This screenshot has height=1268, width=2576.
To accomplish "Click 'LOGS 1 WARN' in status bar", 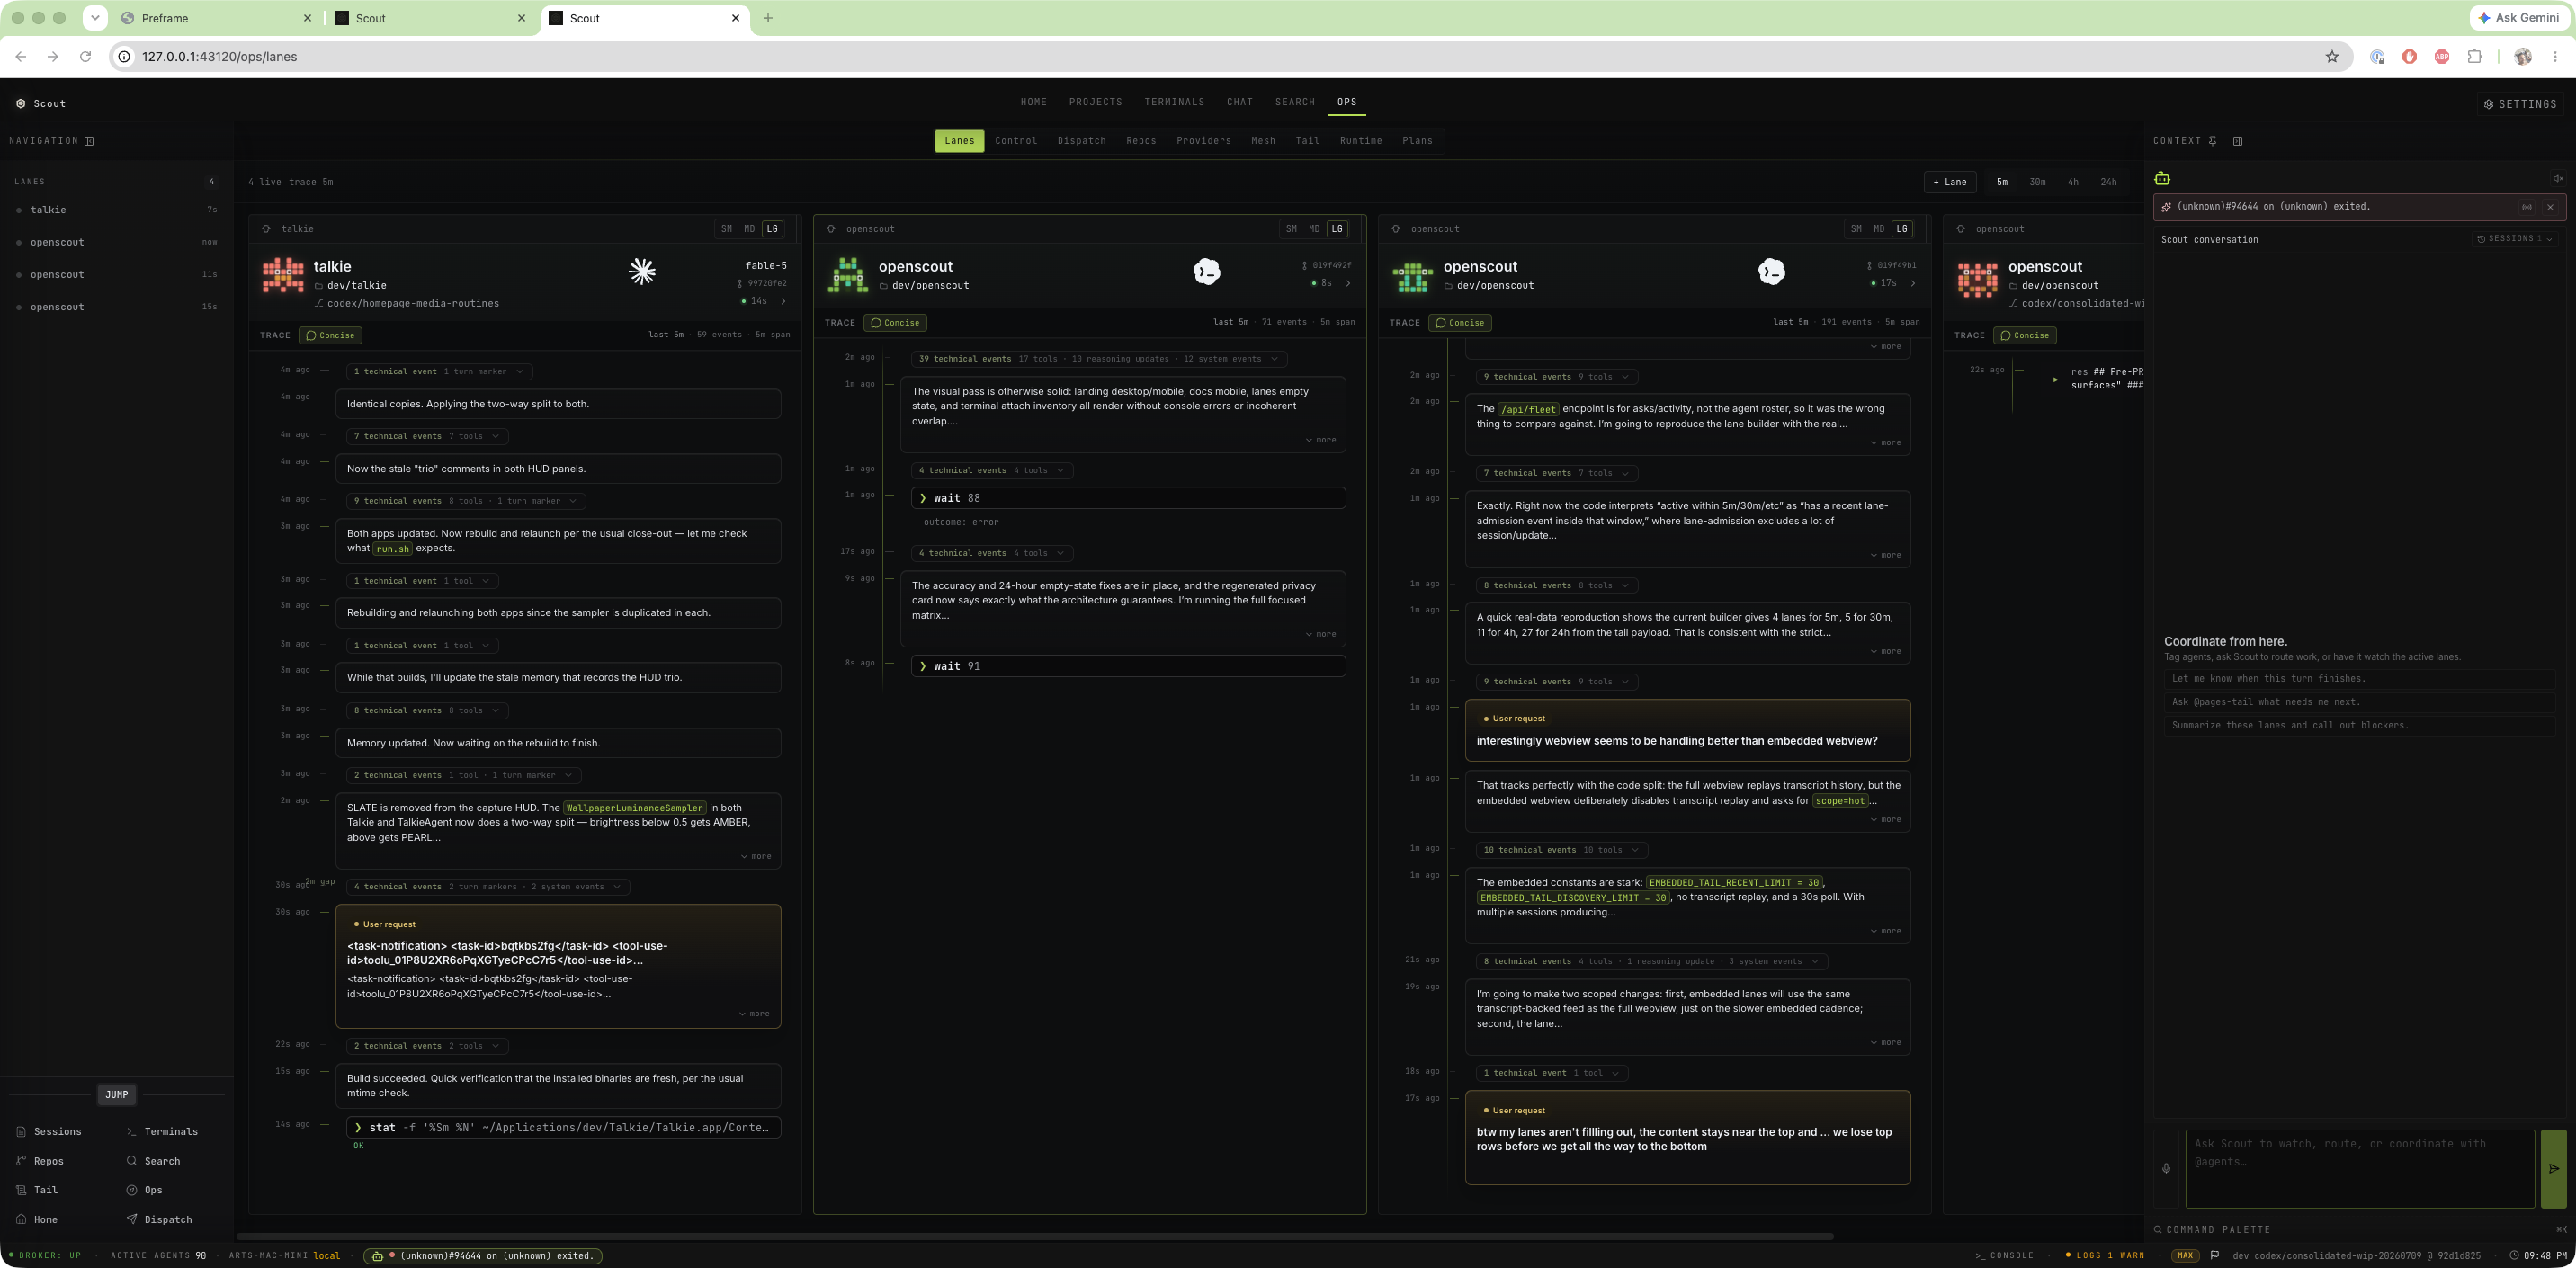I will click(2105, 1256).
